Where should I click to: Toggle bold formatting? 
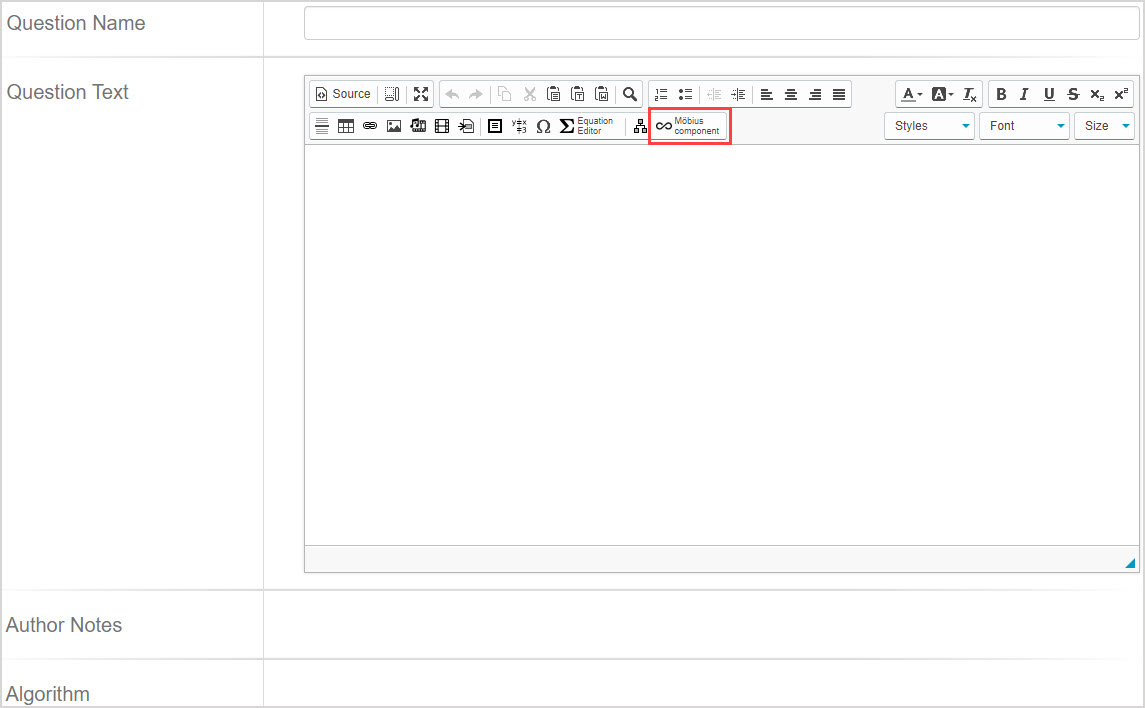click(1001, 94)
